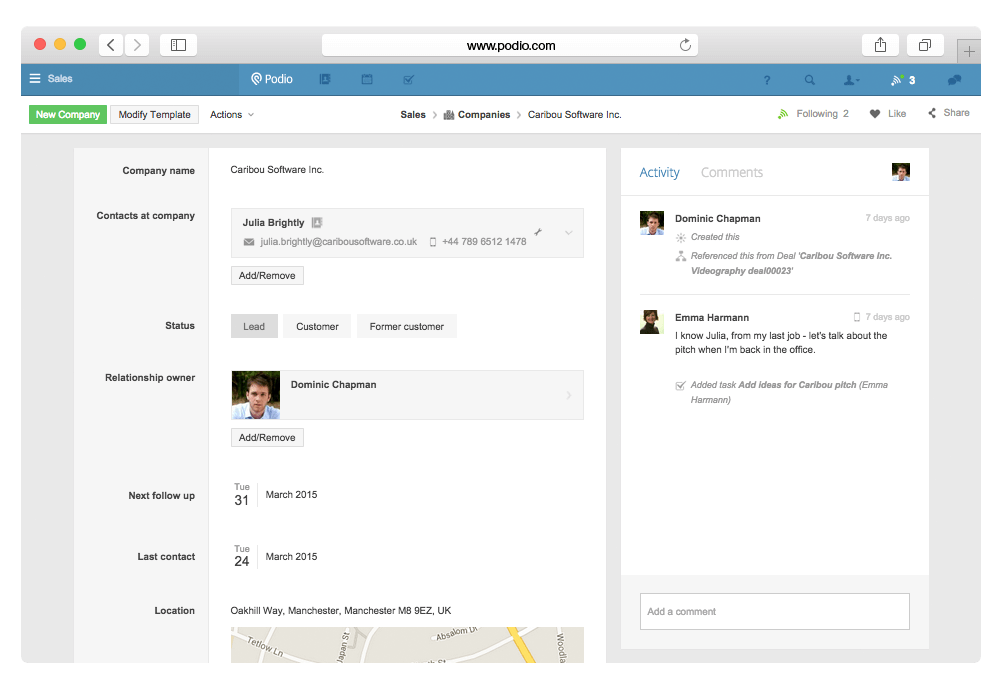Click the Share icon
The height and width of the screenshot is (689, 1003).
point(932,113)
